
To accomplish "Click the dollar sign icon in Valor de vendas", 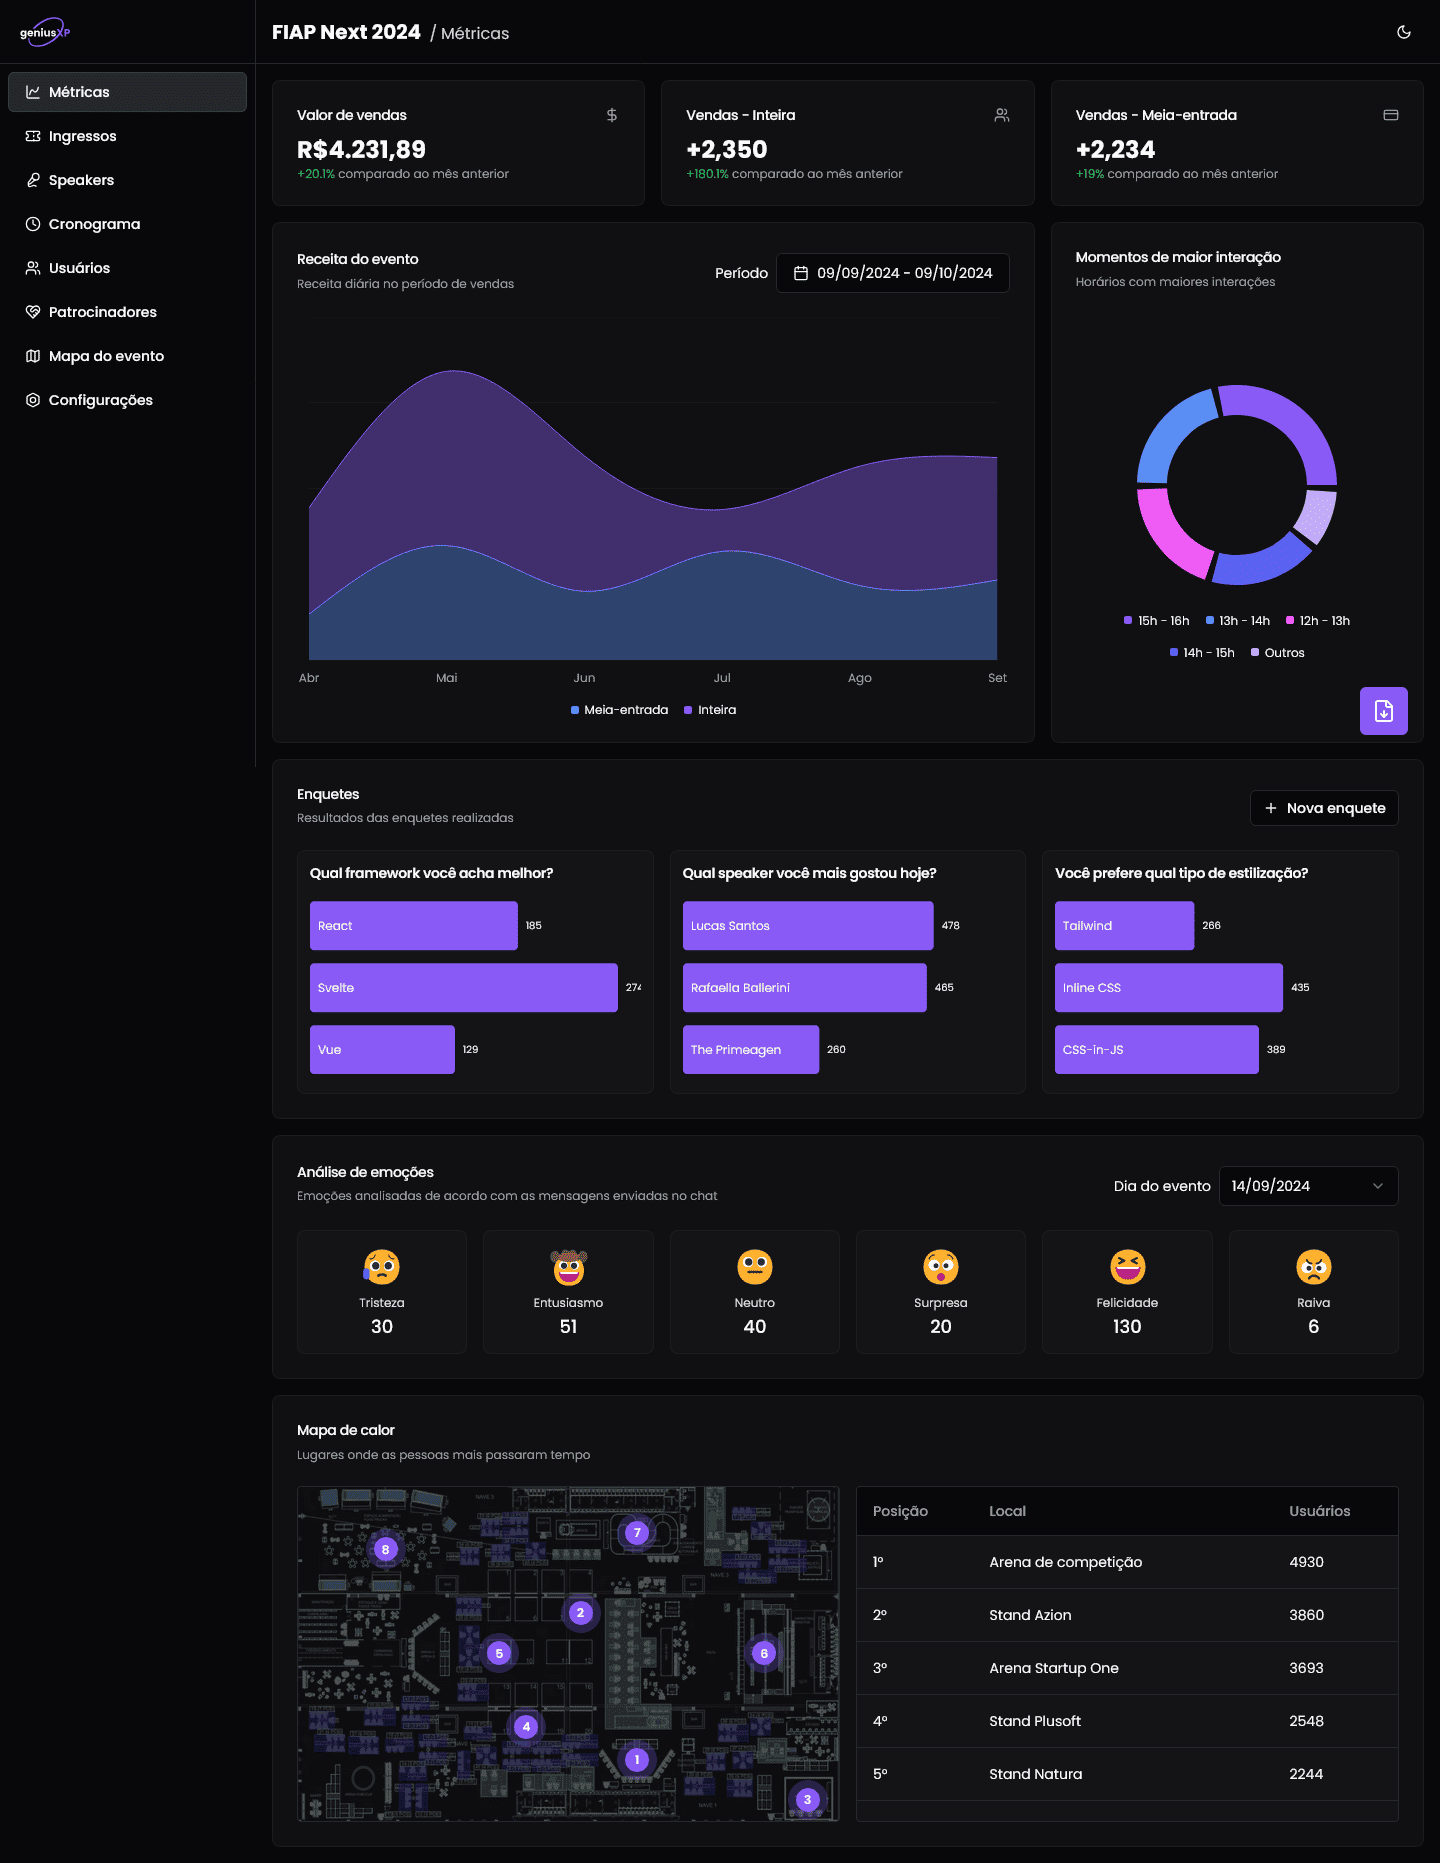I will coord(611,115).
